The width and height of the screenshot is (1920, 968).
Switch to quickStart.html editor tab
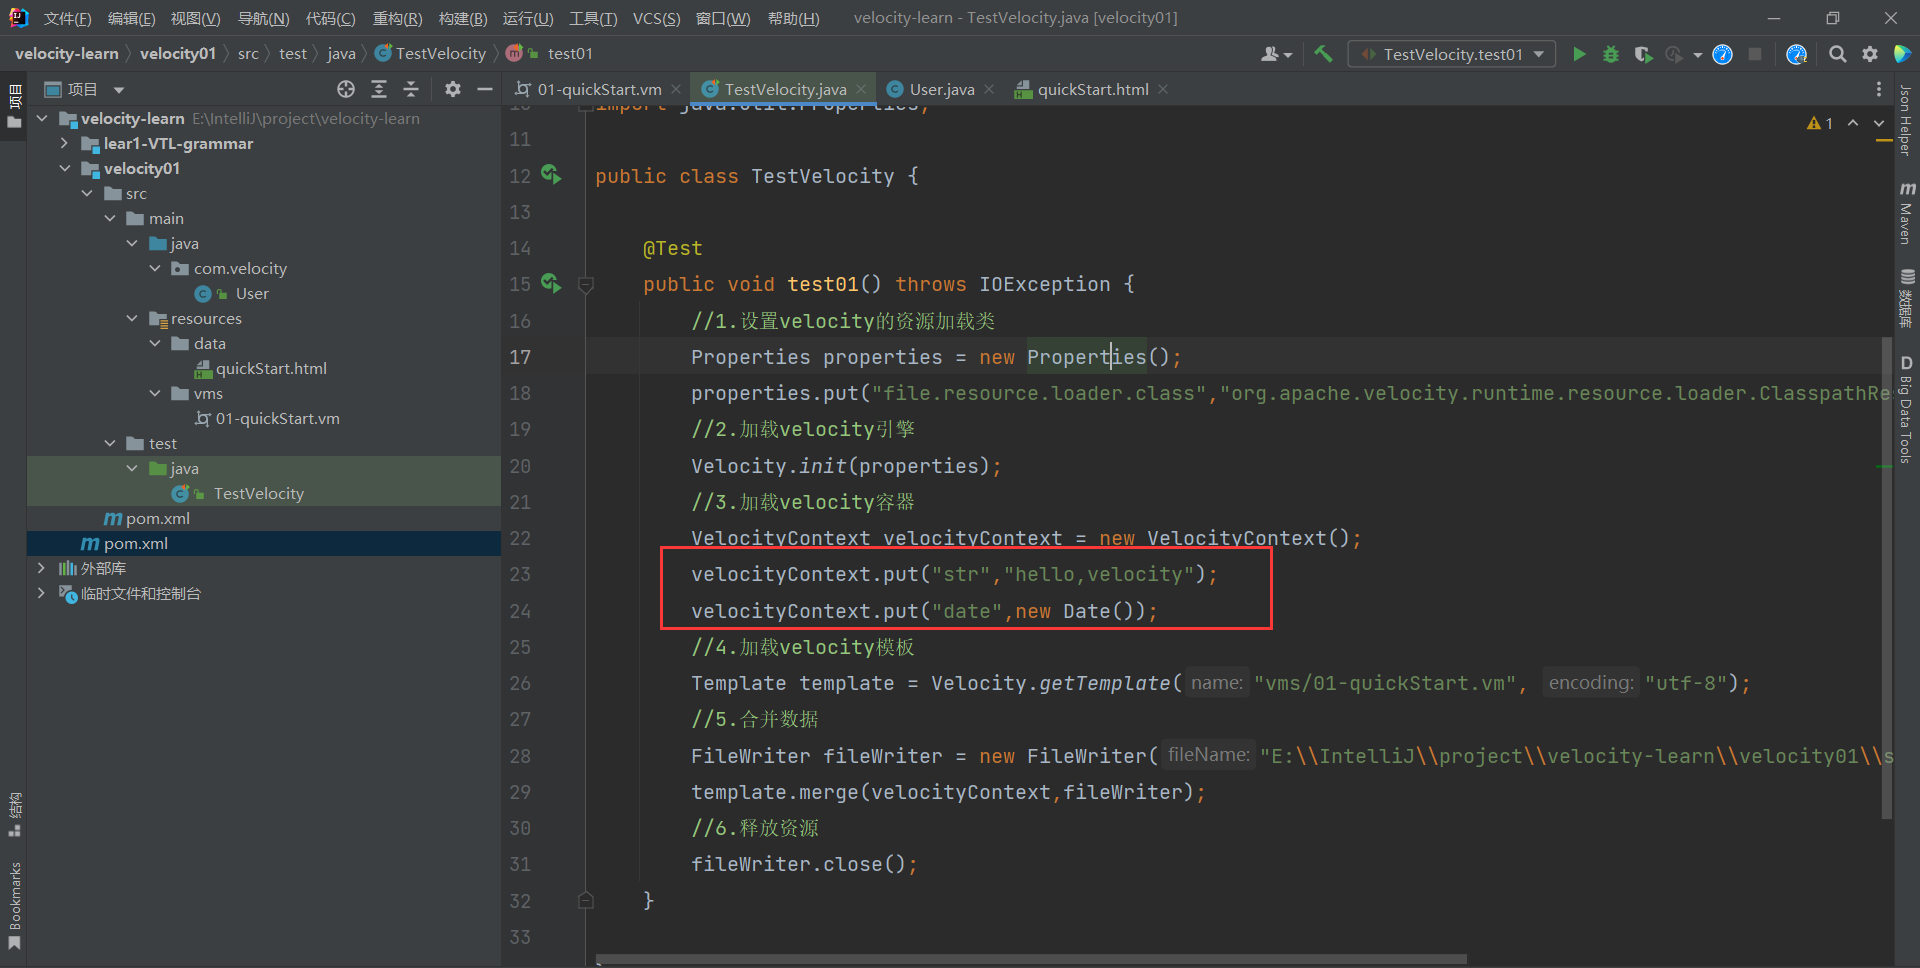pos(1092,89)
